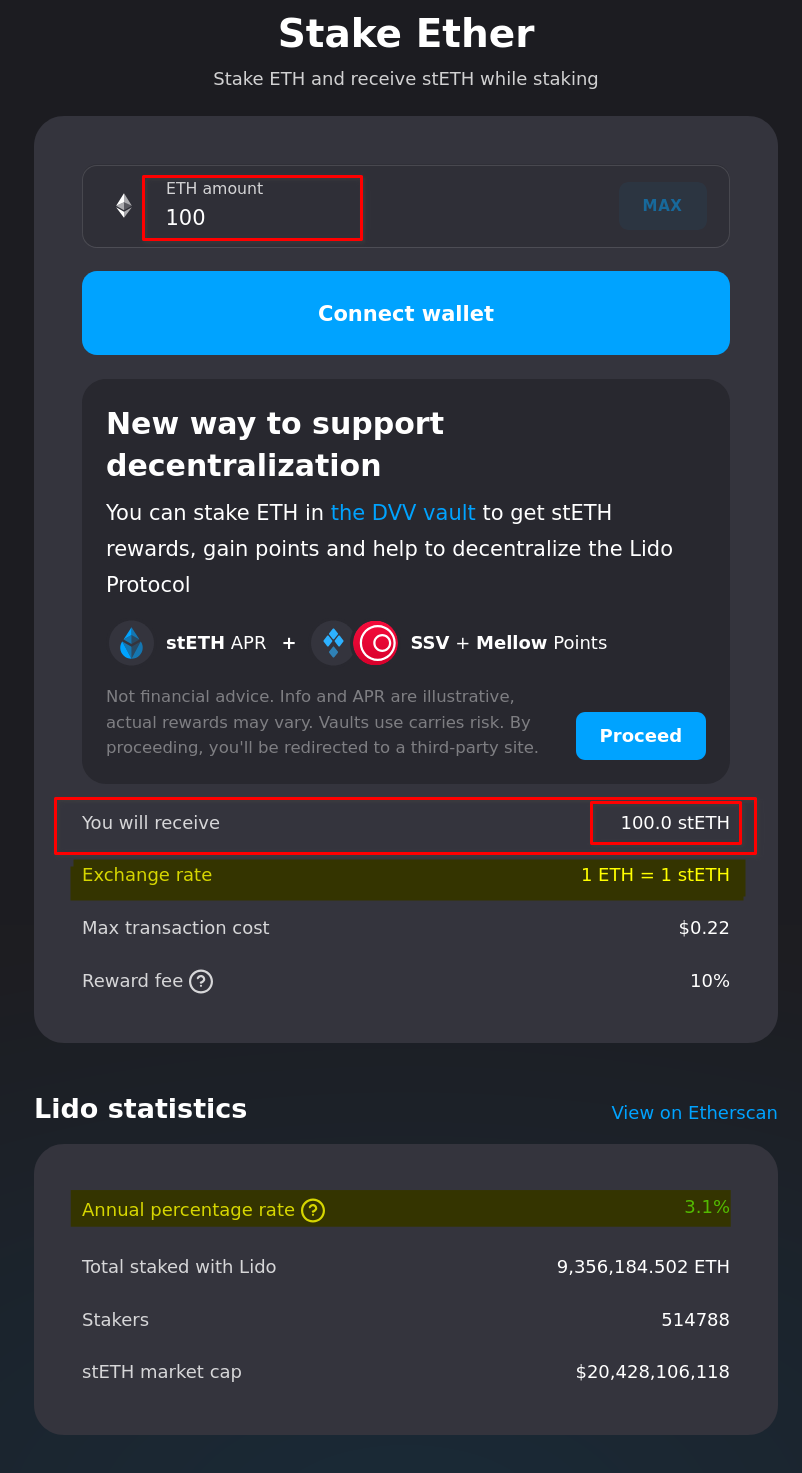This screenshot has height=1473, width=802.
Task: Click the Total staked with Lido value
Action: (643, 1267)
